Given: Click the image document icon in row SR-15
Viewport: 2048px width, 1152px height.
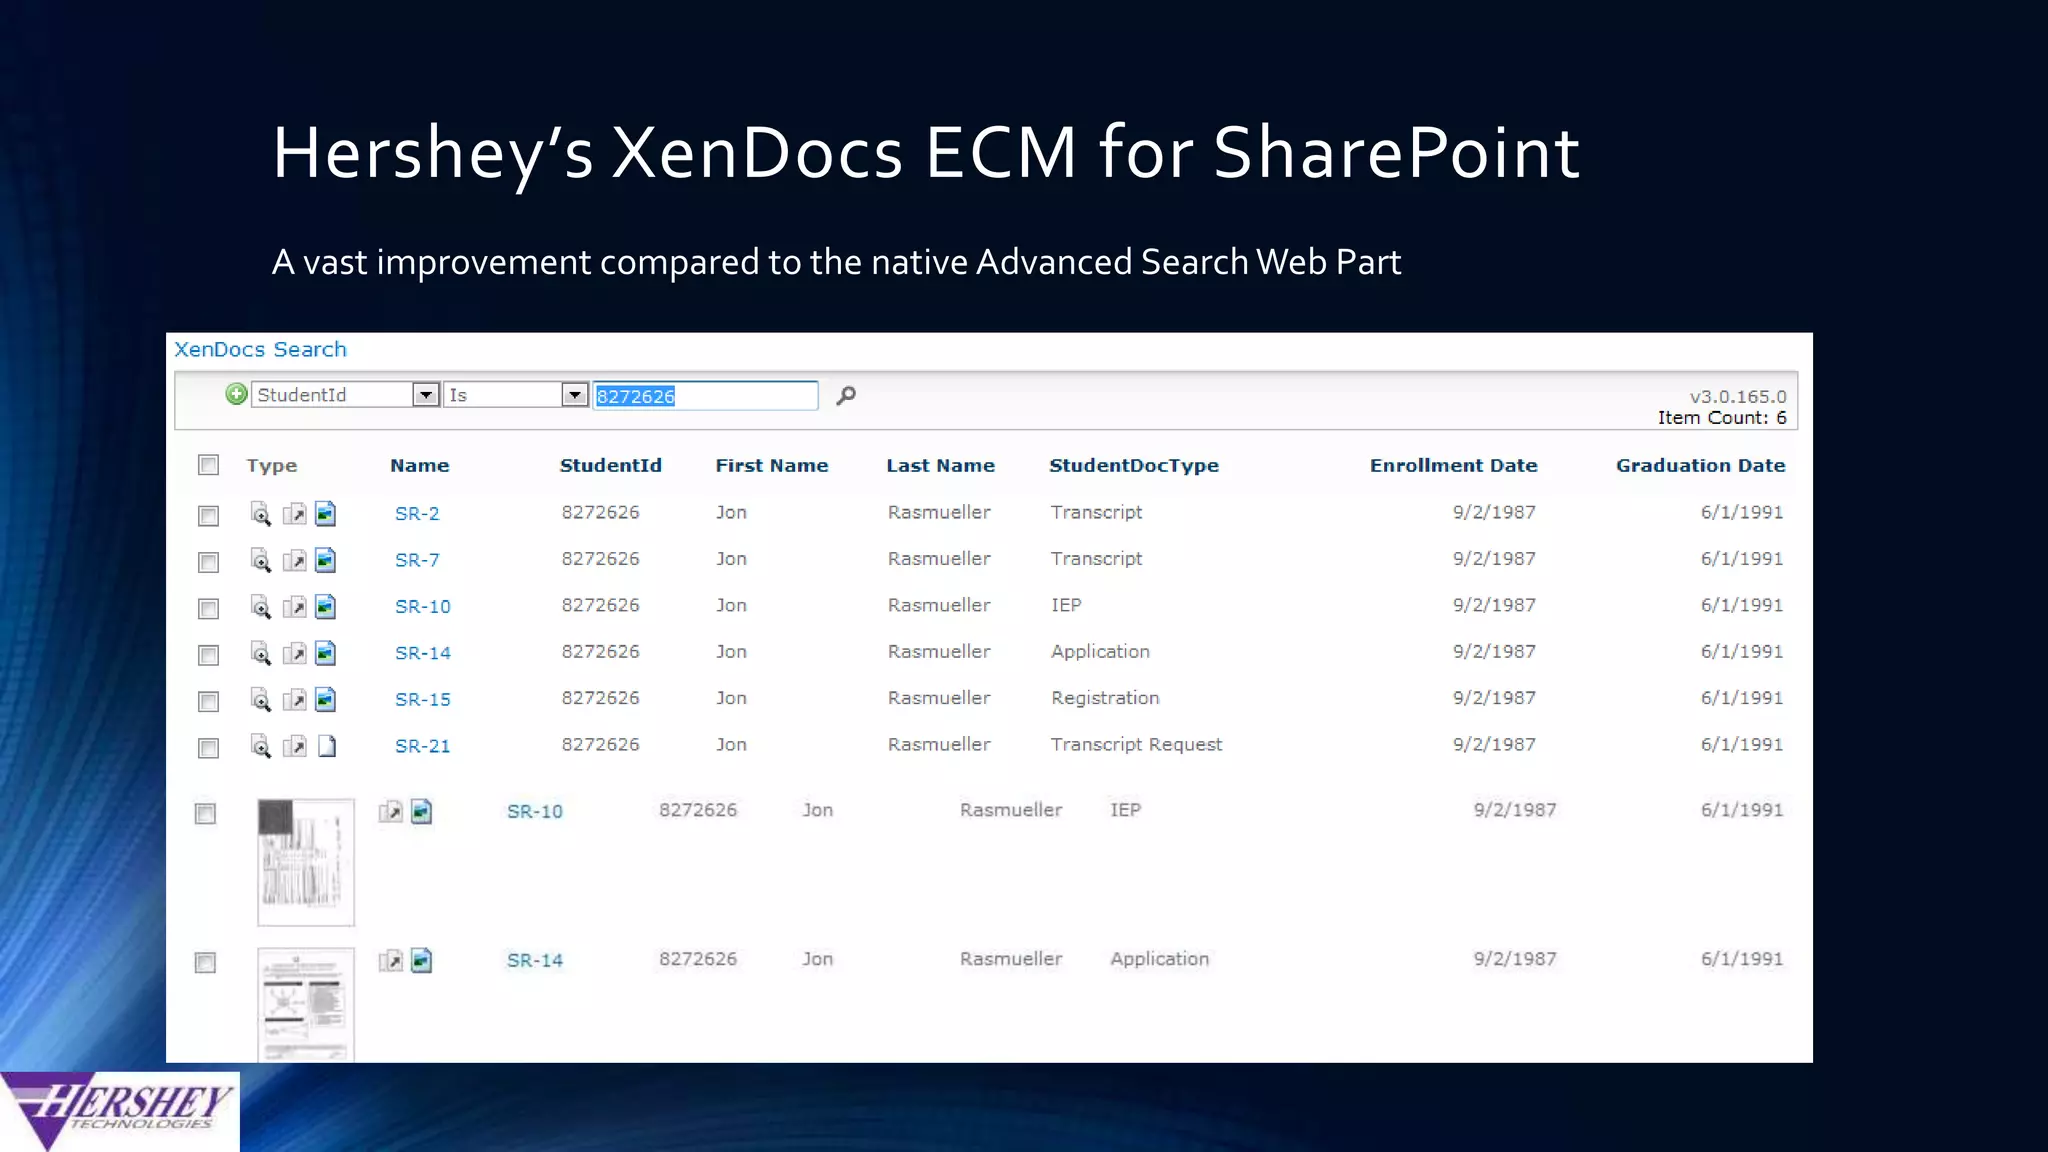Looking at the screenshot, I should click(x=326, y=699).
